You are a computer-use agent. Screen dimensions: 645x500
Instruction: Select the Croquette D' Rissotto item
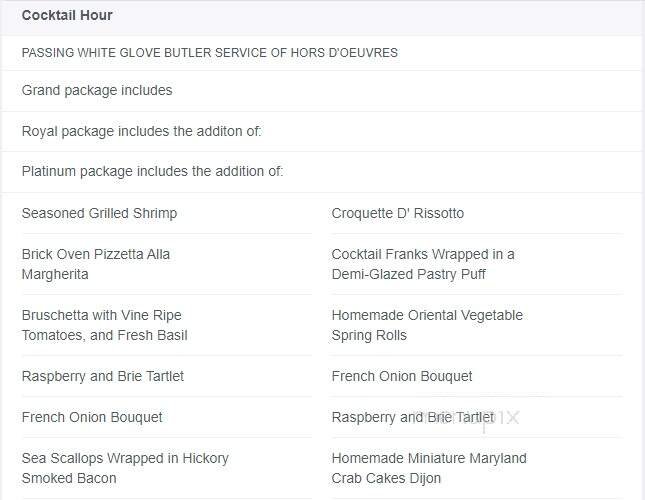[x=398, y=214]
